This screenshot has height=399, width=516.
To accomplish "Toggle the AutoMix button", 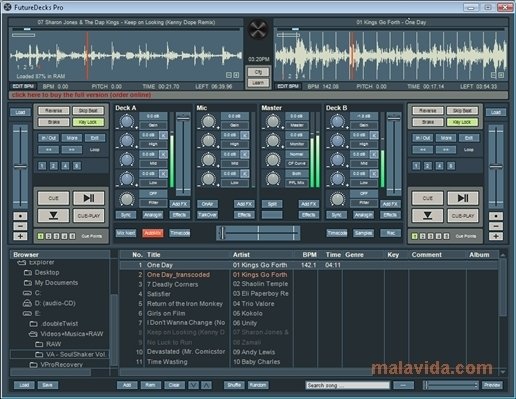I will point(153,233).
